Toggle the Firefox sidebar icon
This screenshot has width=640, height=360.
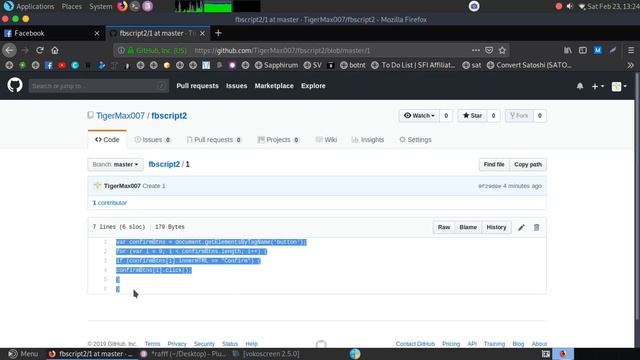click(582, 50)
